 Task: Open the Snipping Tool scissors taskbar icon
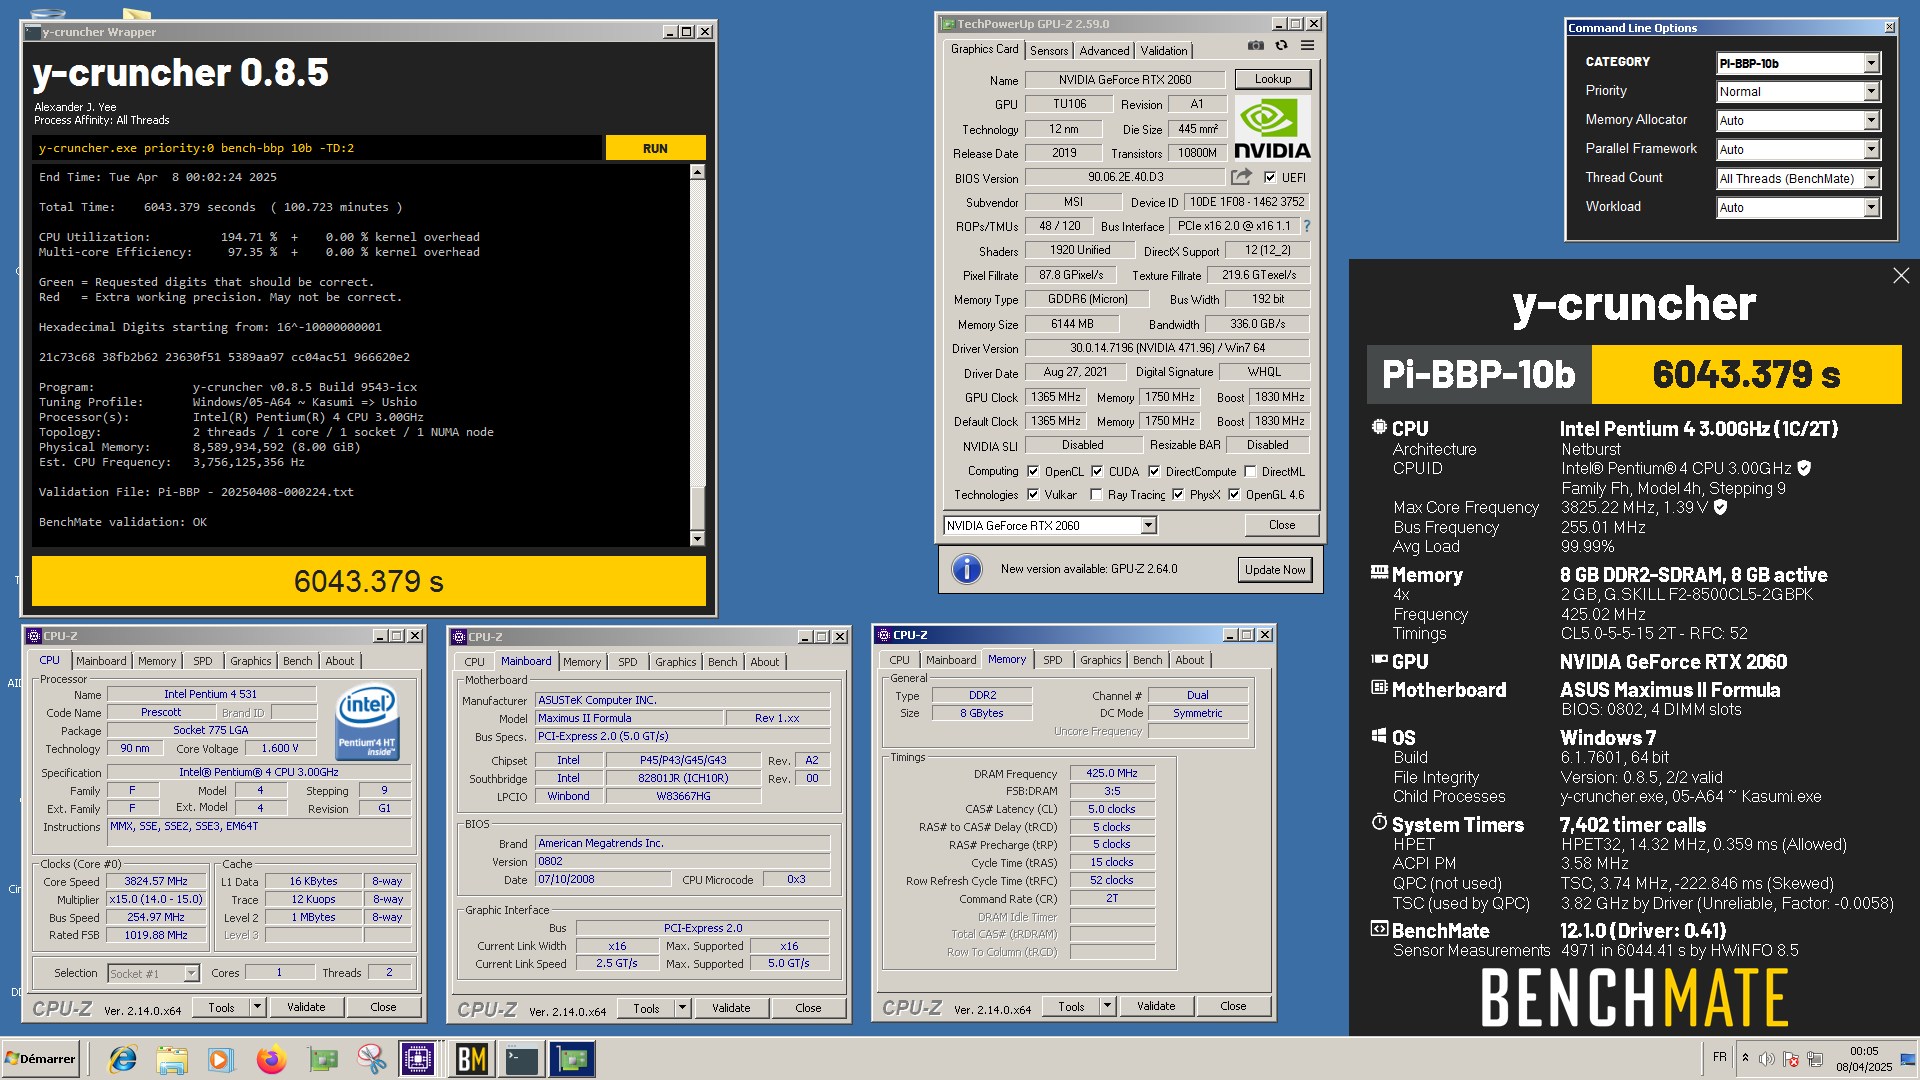click(x=371, y=1059)
